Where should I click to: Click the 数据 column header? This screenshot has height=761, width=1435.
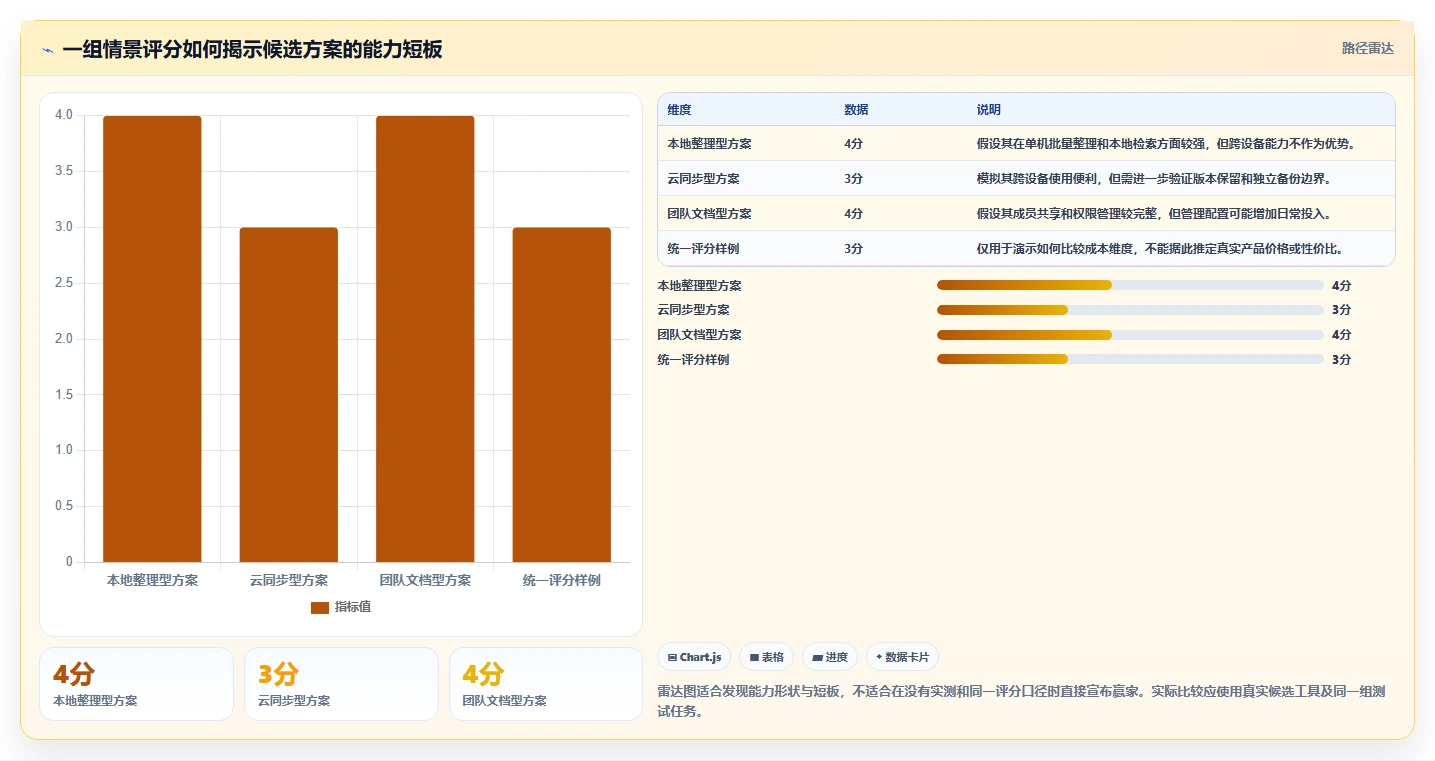tap(856, 110)
